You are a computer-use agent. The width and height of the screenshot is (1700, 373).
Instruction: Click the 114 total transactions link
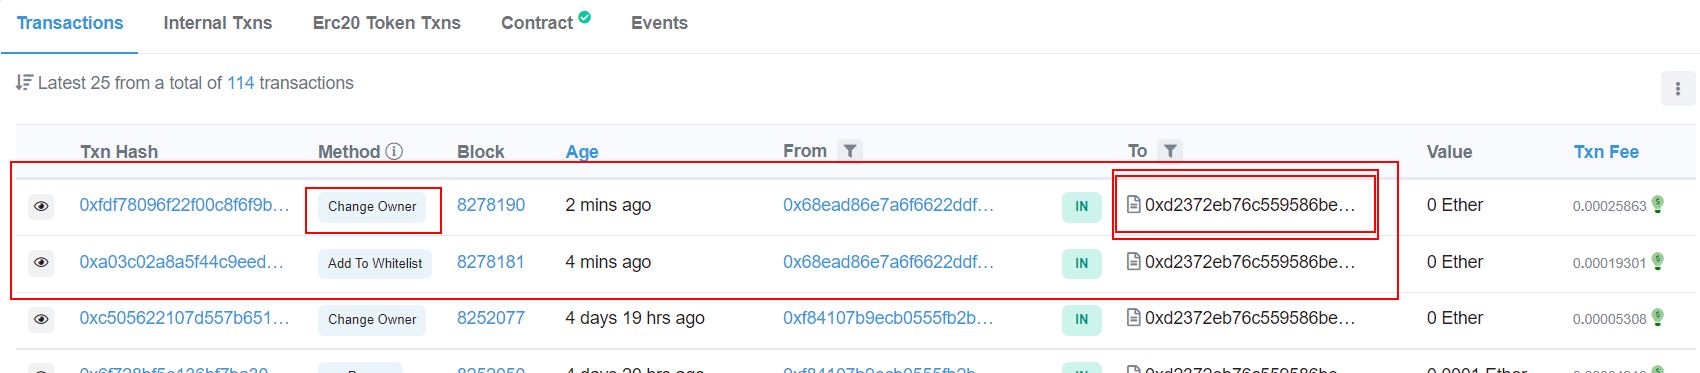click(241, 83)
